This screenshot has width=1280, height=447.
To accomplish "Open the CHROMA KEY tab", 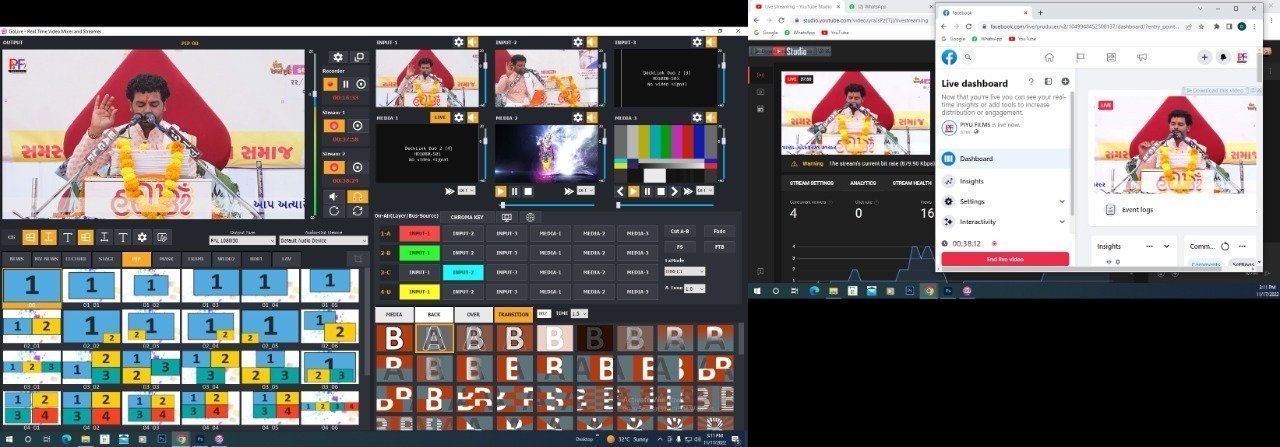I will point(467,217).
